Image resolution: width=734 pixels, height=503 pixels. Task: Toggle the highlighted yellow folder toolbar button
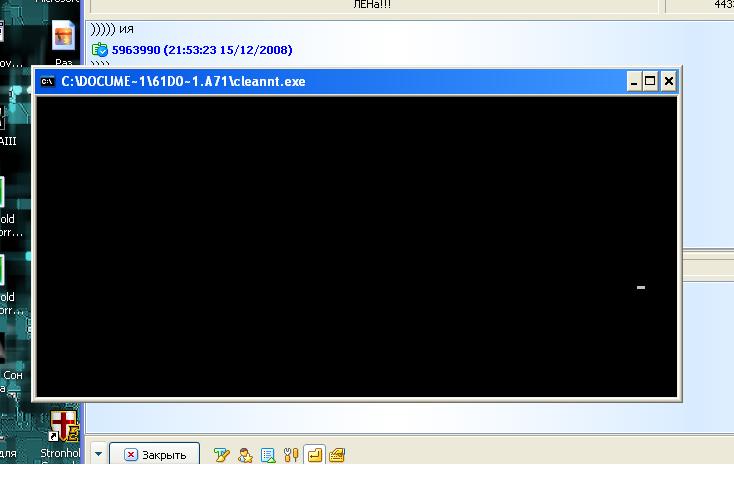point(314,455)
